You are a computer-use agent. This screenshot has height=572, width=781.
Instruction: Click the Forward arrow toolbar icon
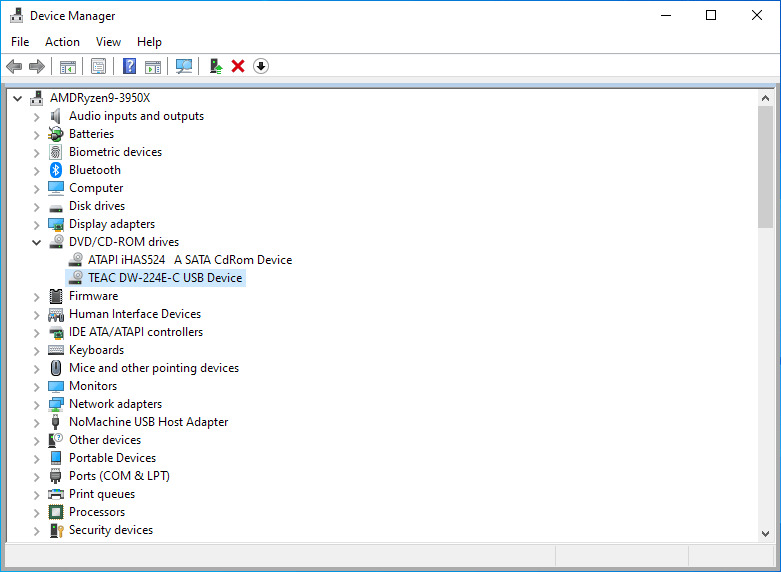37,66
